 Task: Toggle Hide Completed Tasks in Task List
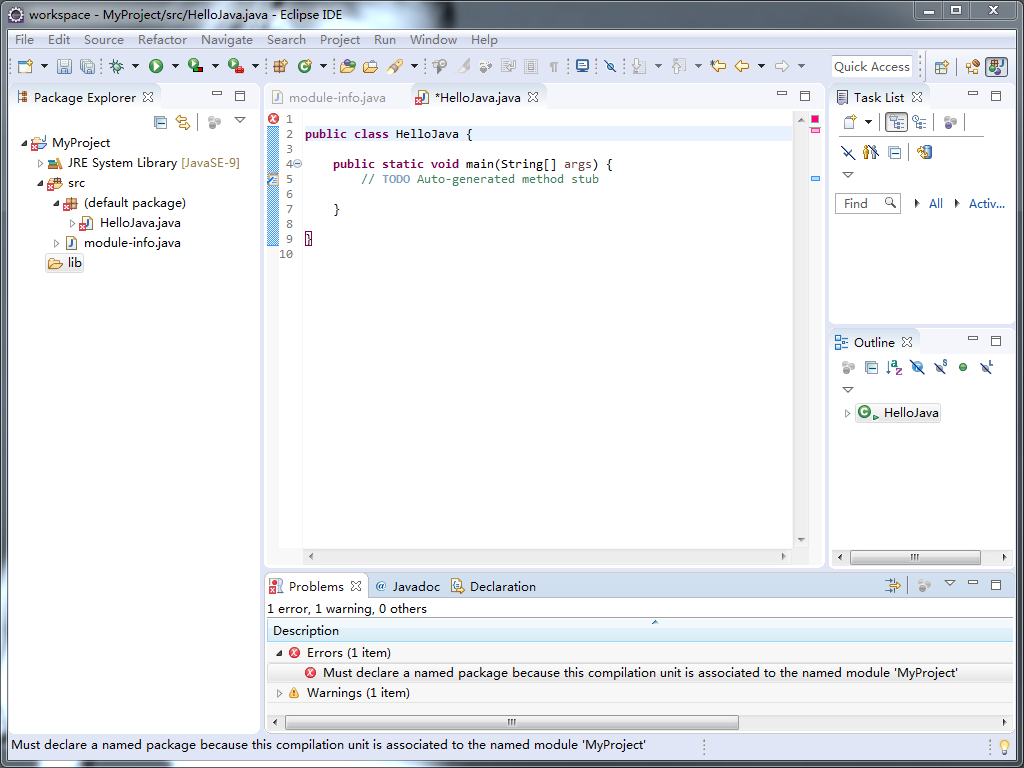(848, 153)
